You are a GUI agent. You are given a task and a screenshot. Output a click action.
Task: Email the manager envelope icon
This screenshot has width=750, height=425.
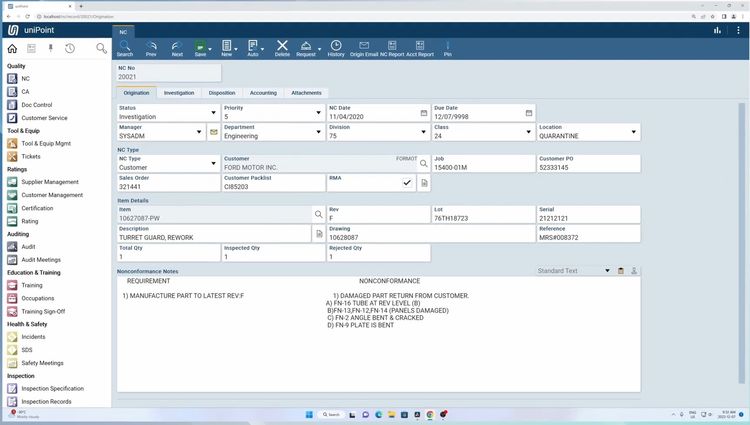coord(213,132)
